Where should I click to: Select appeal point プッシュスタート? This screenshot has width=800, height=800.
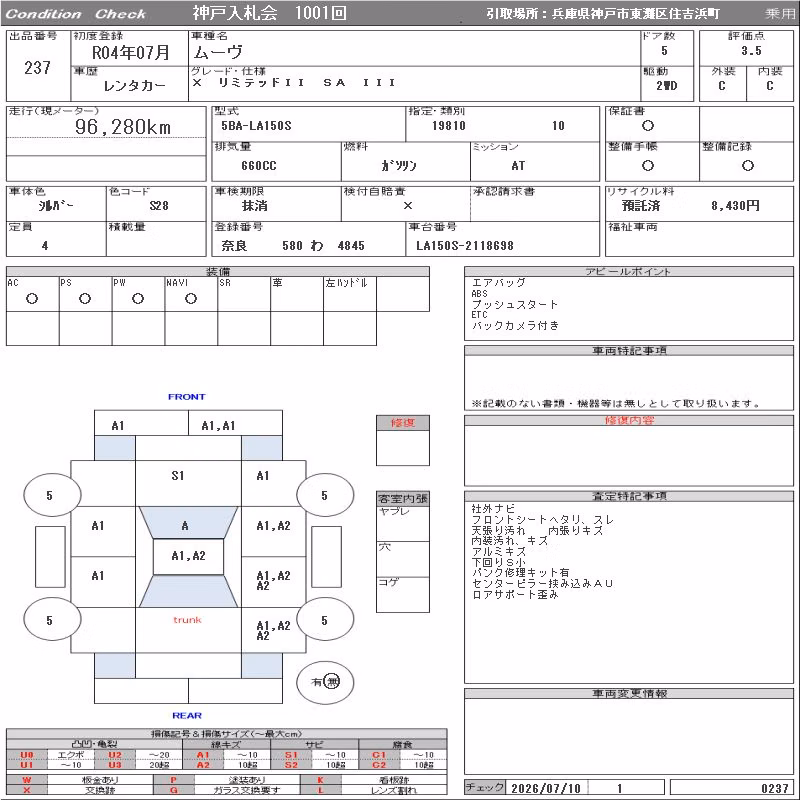(514, 305)
